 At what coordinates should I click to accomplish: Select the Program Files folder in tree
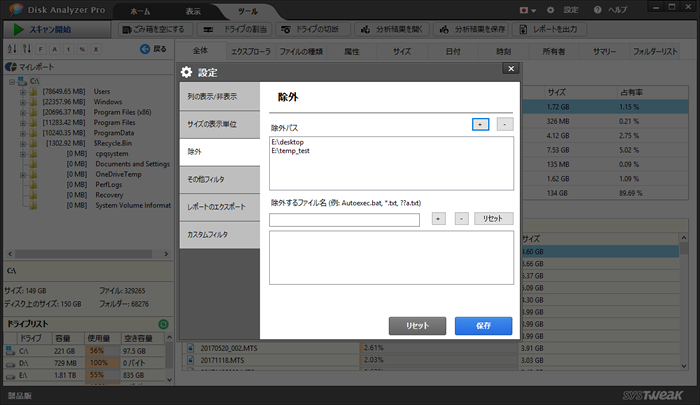tap(114, 123)
